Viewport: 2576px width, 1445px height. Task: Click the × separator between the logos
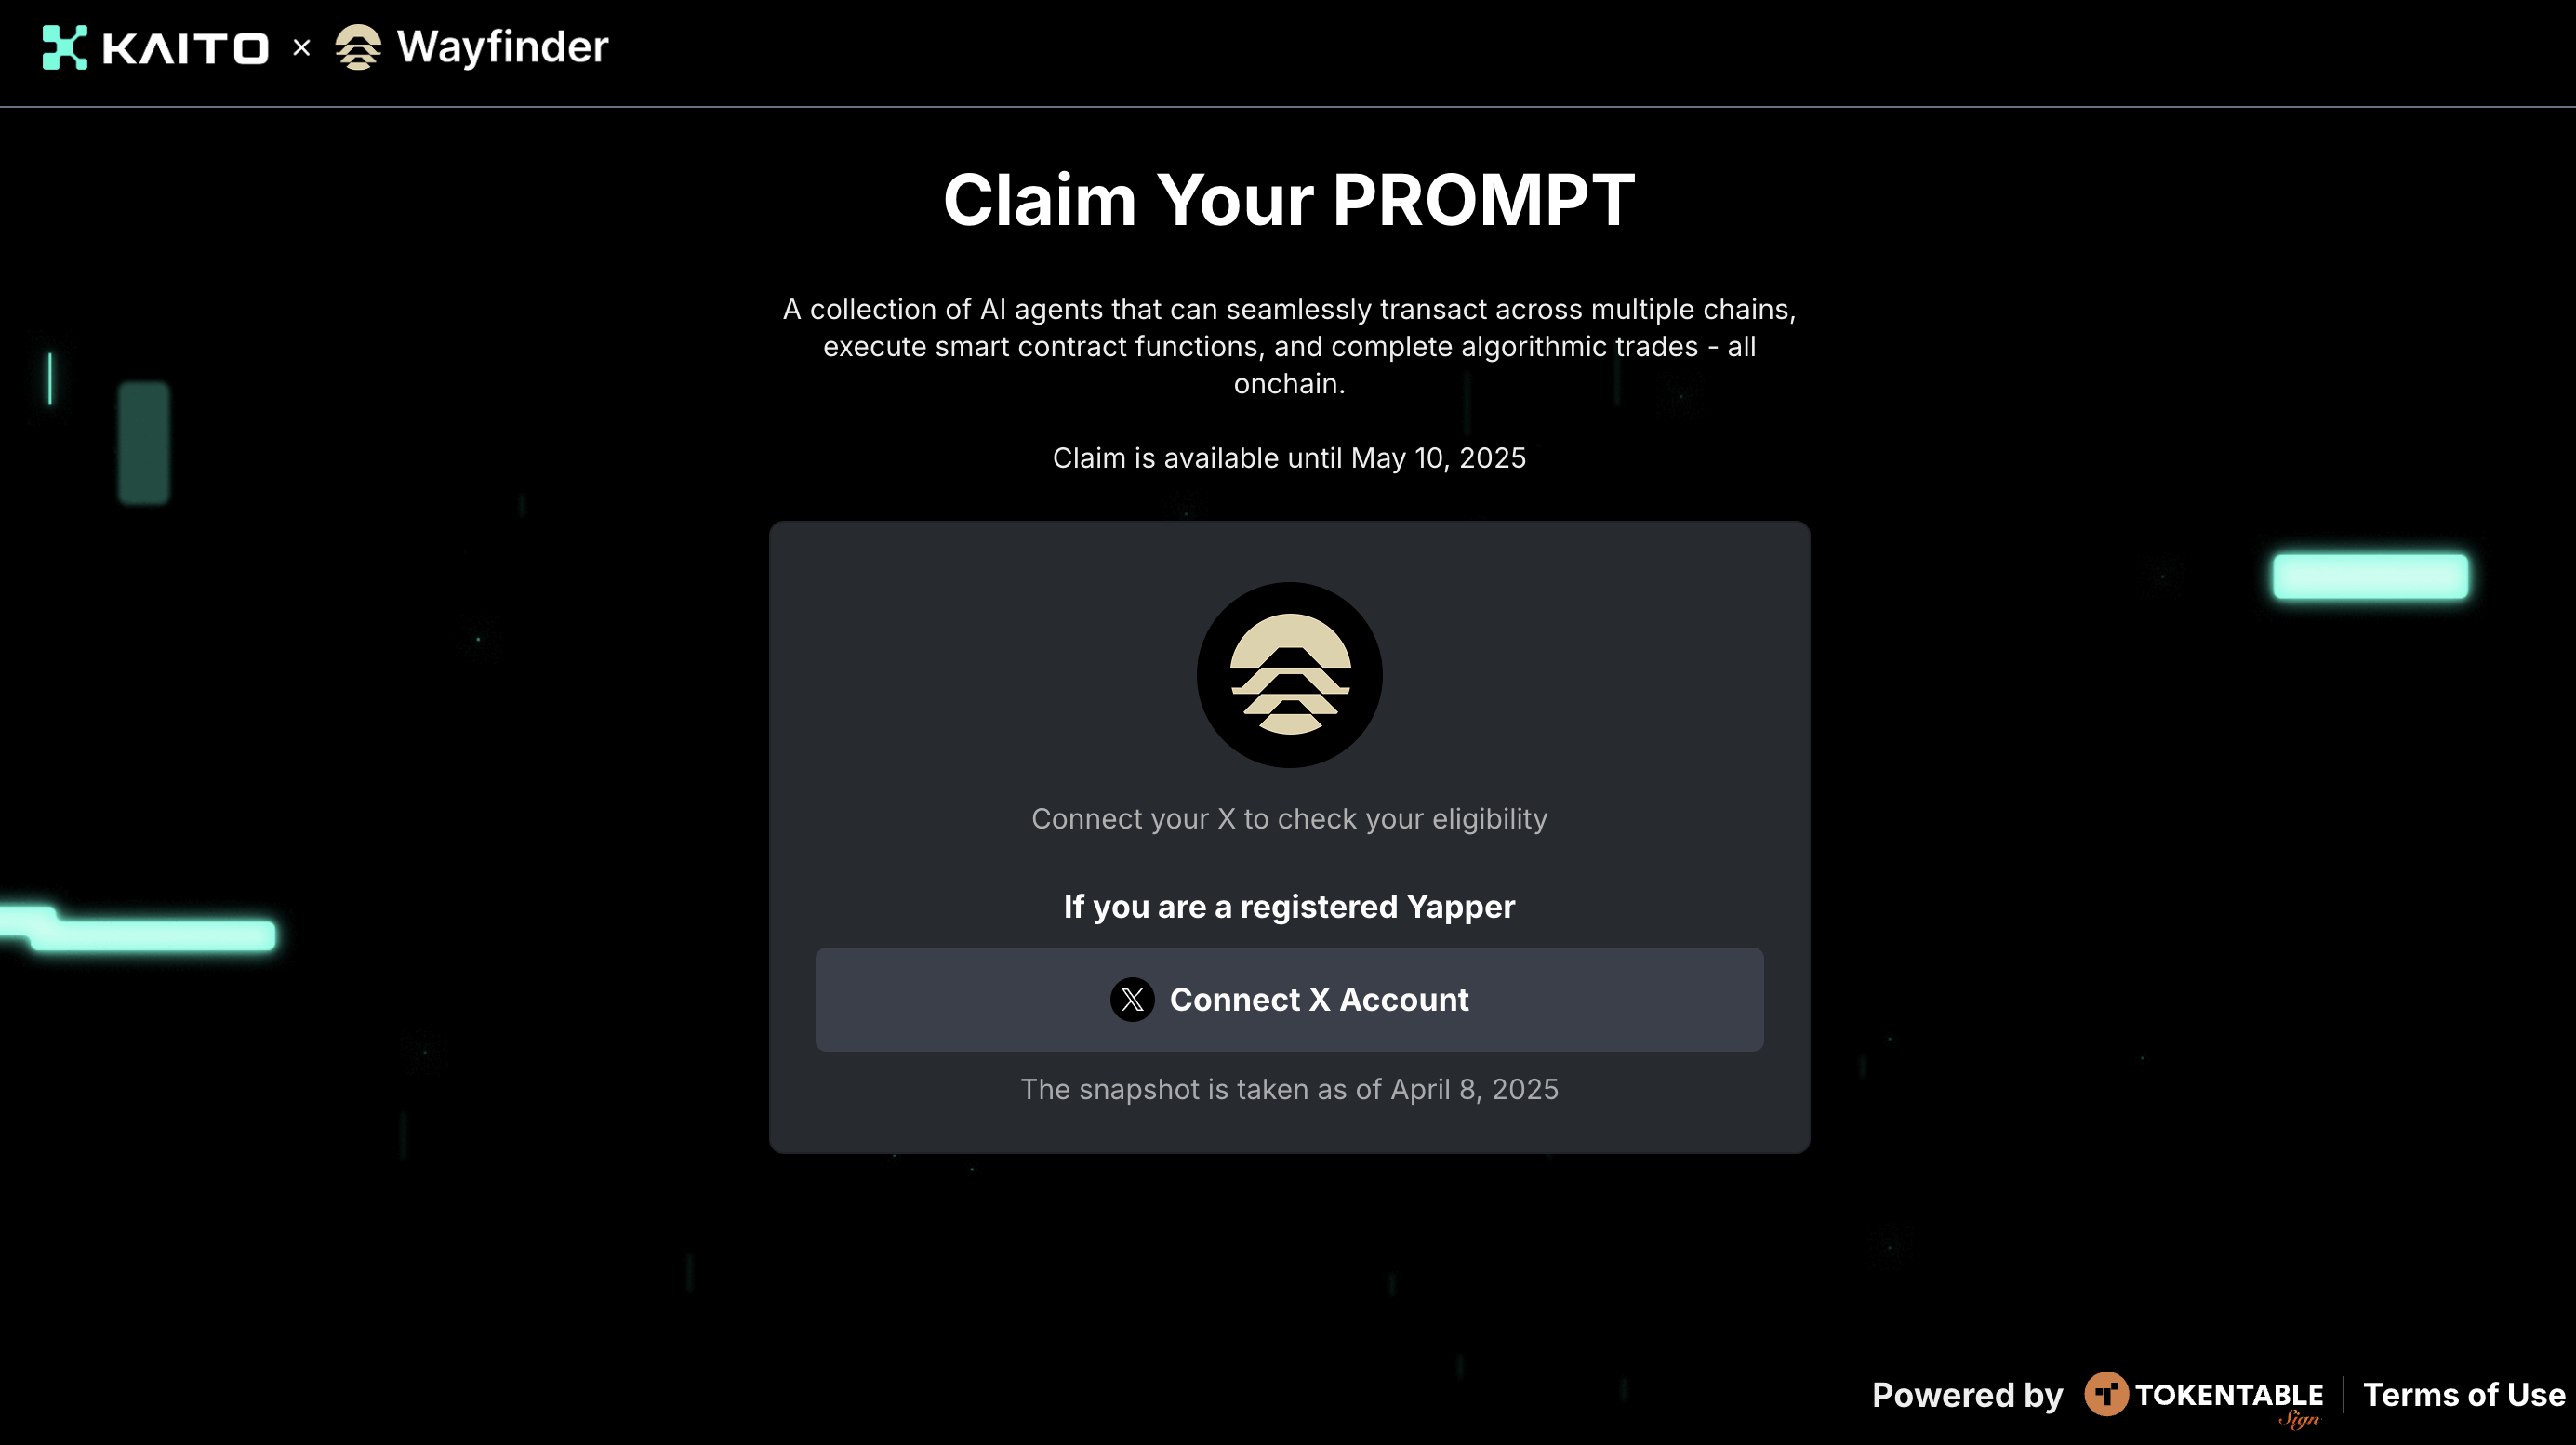coord(301,47)
